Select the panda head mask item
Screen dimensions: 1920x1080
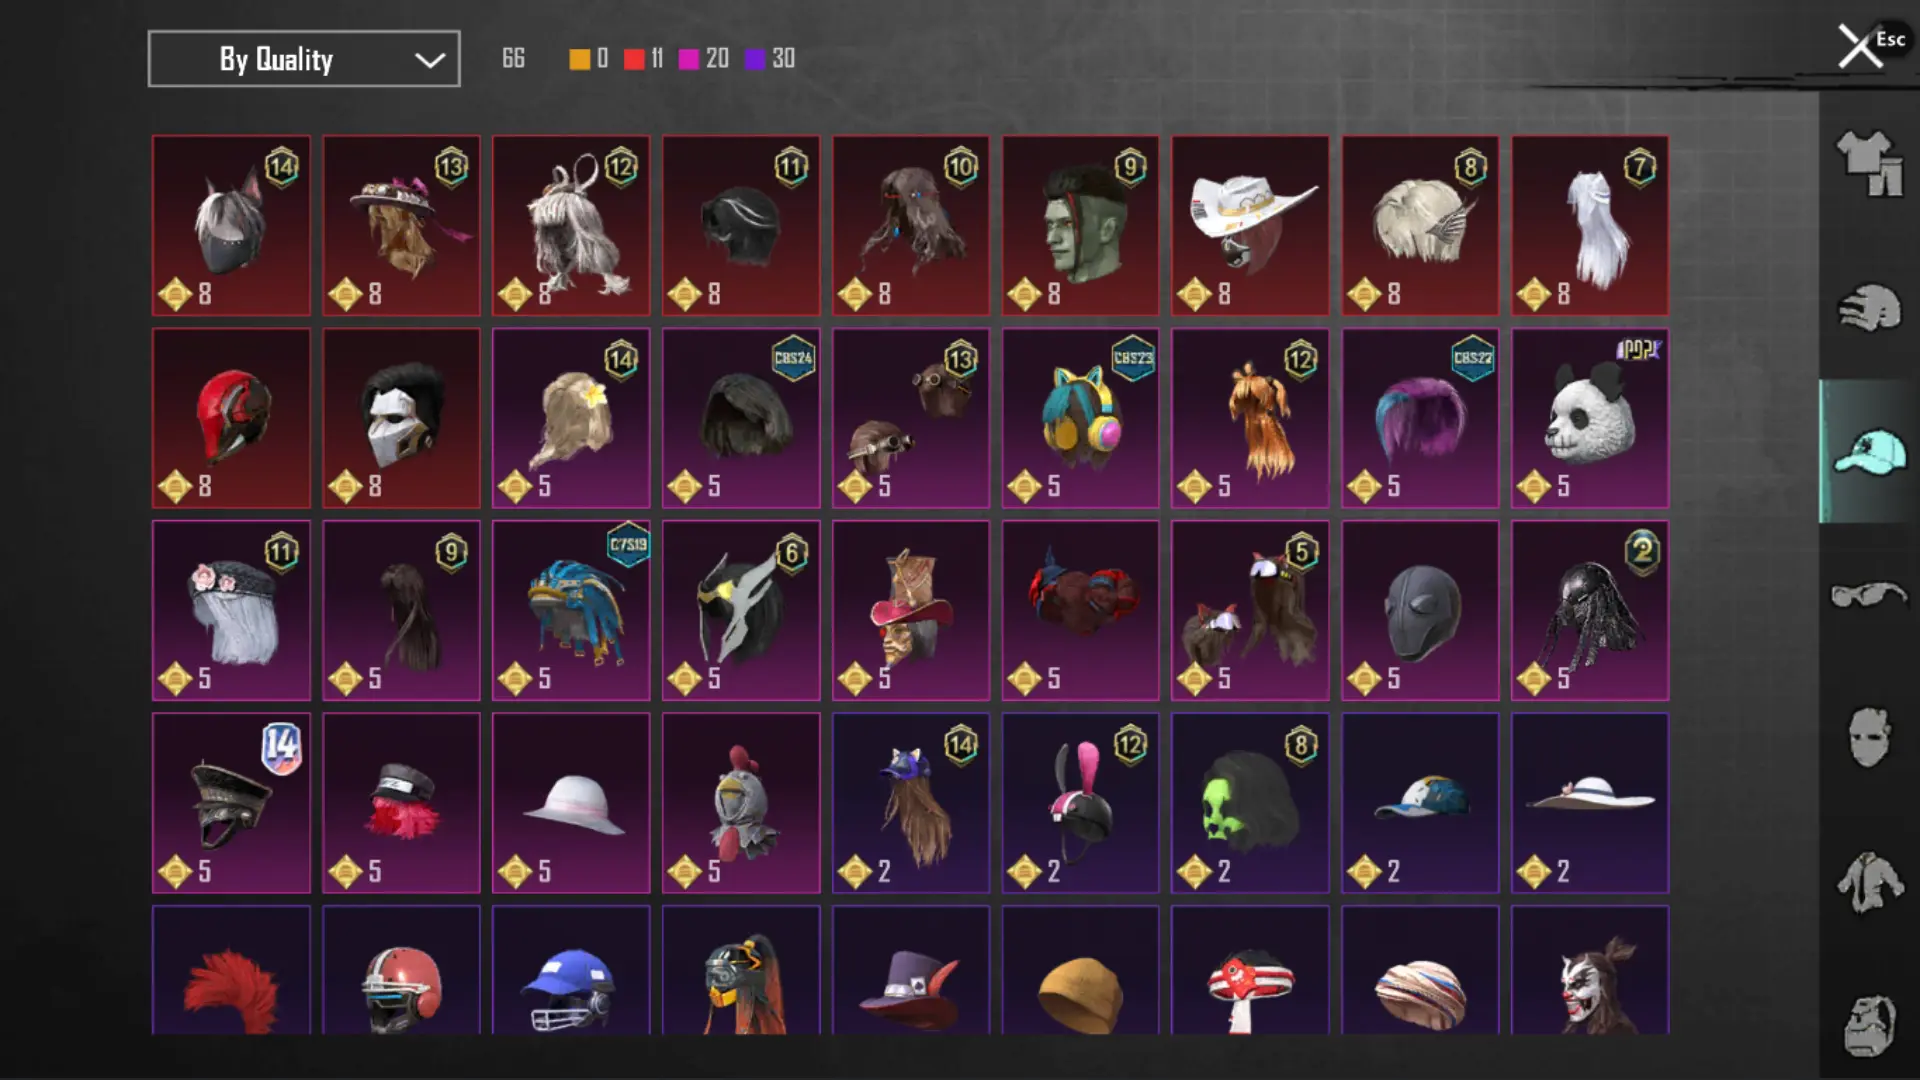[x=1590, y=418]
